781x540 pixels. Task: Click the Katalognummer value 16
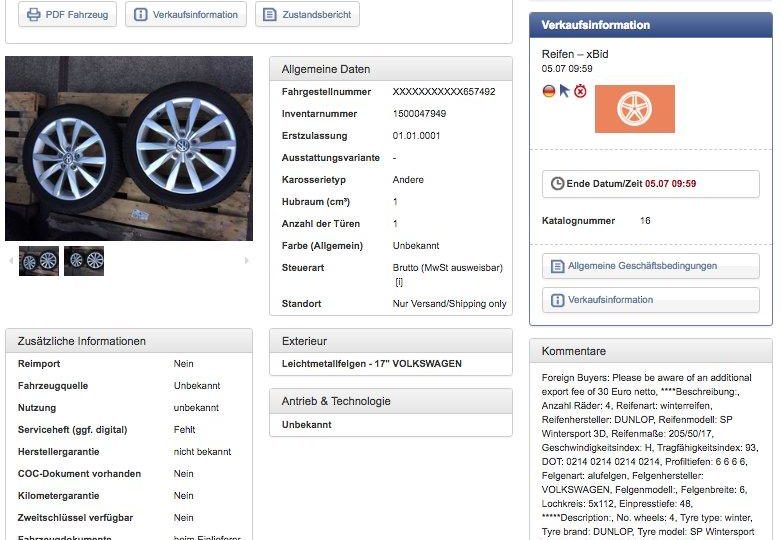click(x=645, y=221)
